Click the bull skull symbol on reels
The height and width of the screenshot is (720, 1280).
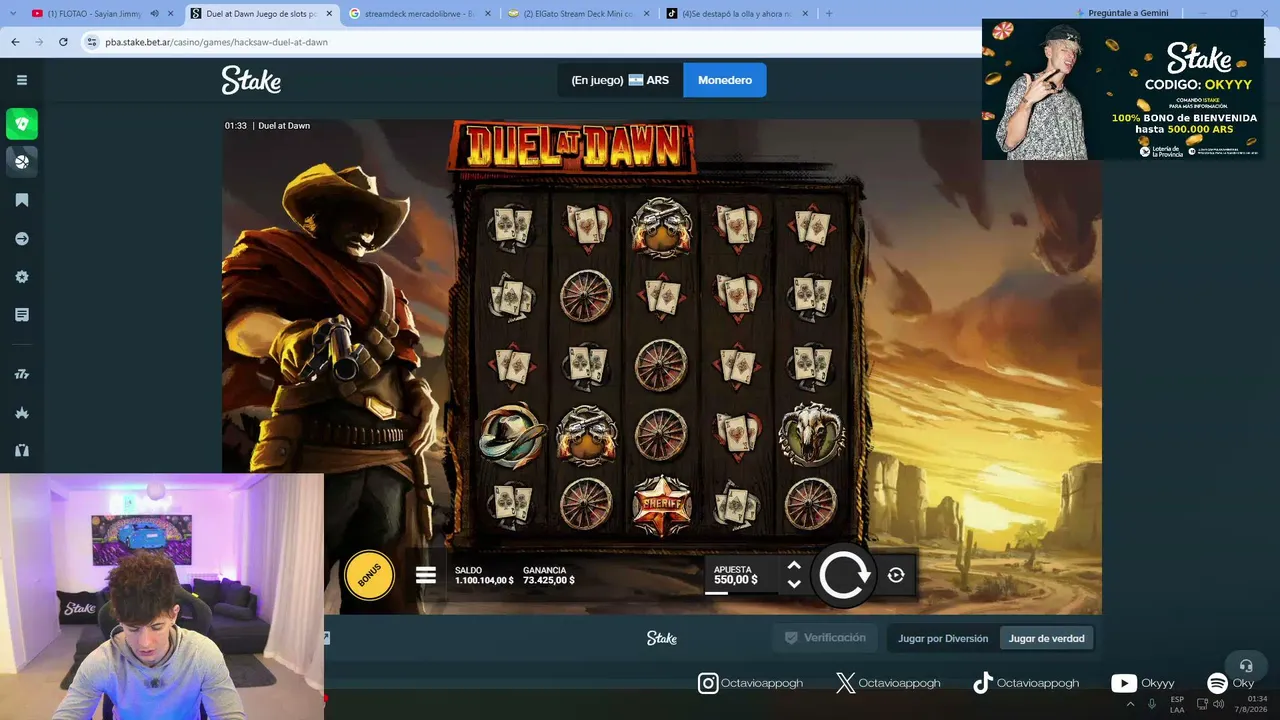point(811,434)
